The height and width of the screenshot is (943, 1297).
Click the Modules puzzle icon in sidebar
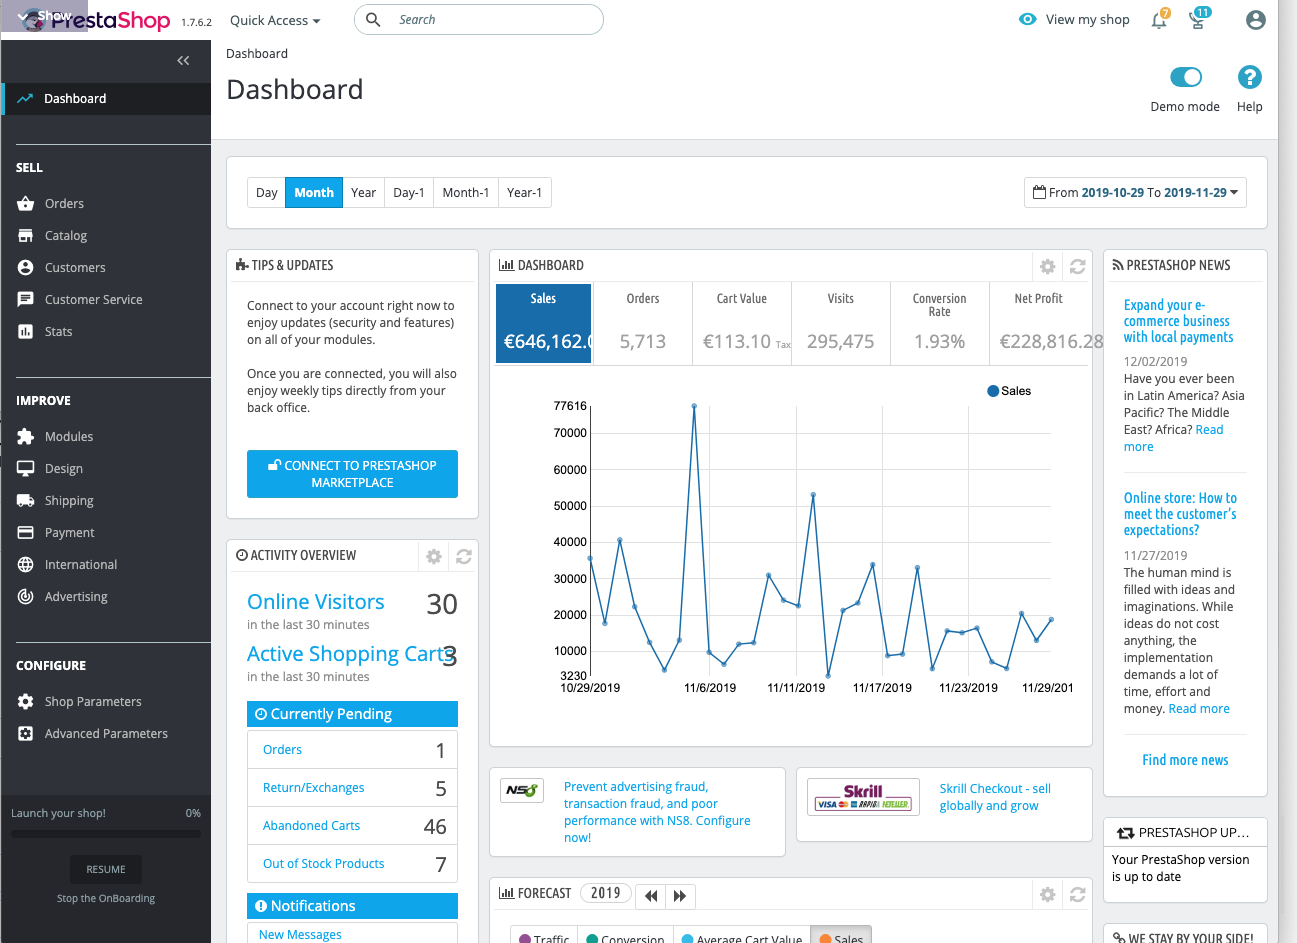pyautogui.click(x=26, y=437)
